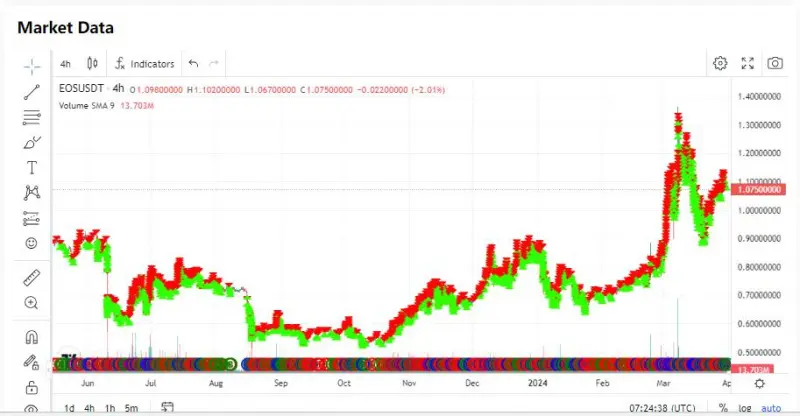Select the trend line drawing tool
800x416 pixels.
32,92
